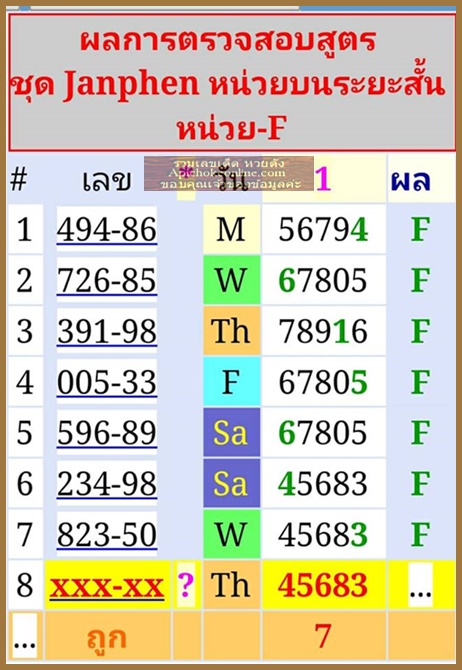Click the เลข column header
Screen dimensions: 462x670
tap(106, 179)
